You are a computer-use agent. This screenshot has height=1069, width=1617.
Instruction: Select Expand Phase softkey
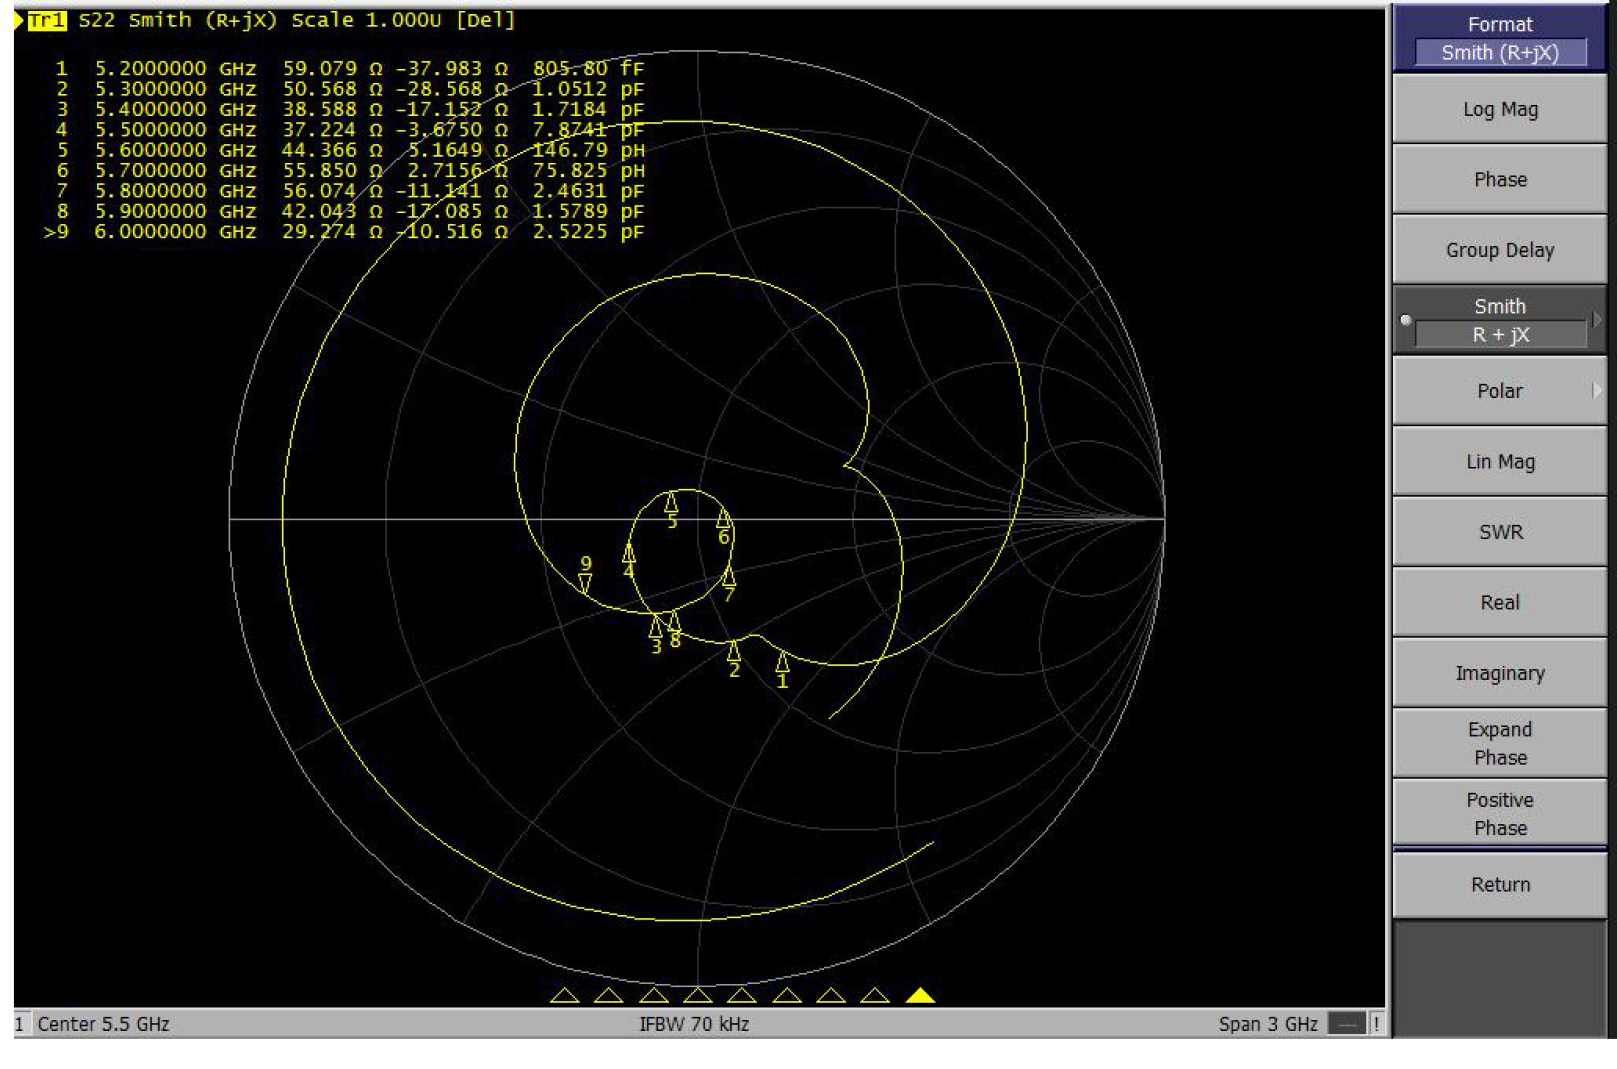point(1499,743)
